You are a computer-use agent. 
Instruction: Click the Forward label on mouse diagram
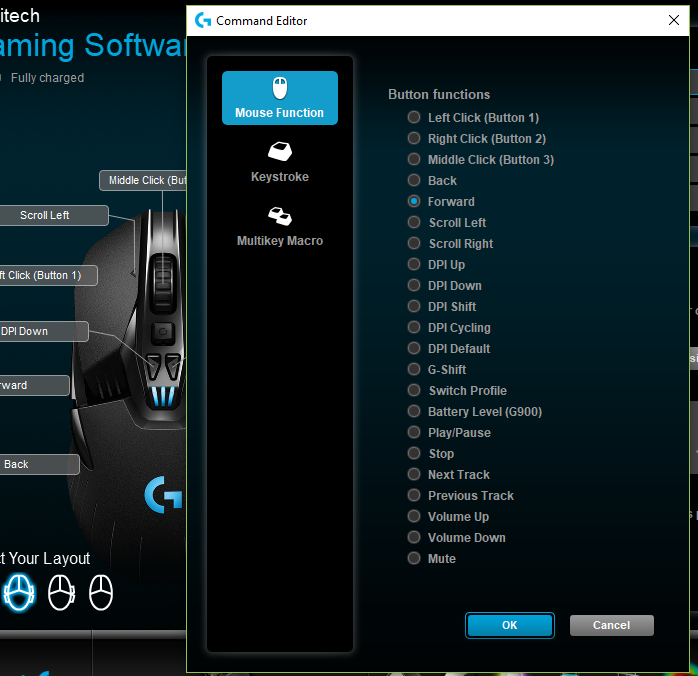34,385
